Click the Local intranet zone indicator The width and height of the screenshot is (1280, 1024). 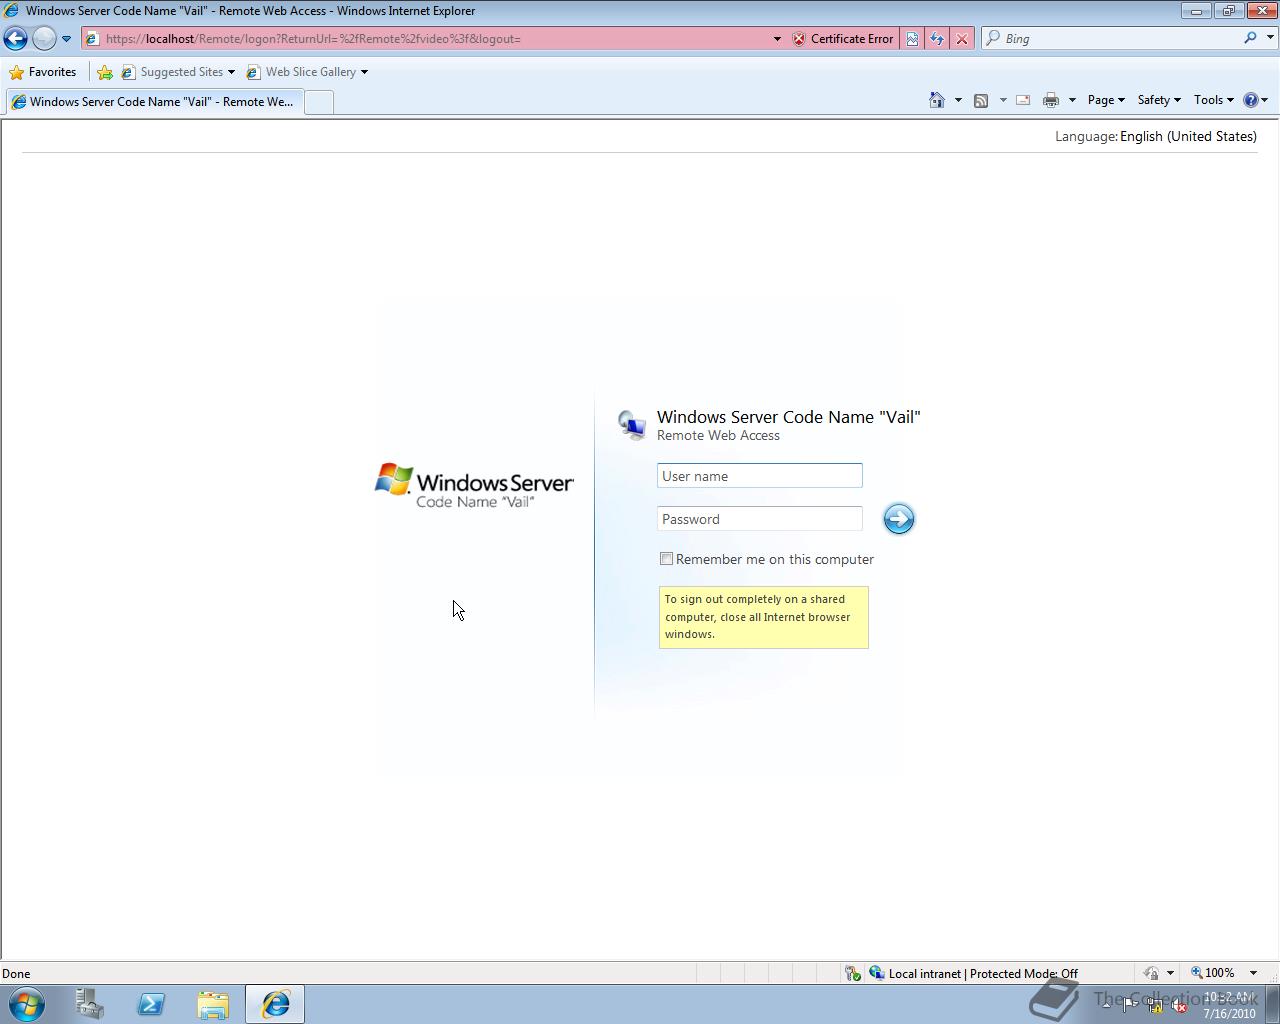pos(973,973)
